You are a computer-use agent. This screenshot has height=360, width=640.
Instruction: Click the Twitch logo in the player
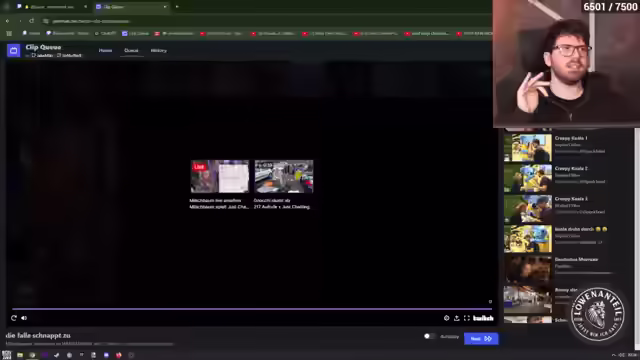coord(483,318)
